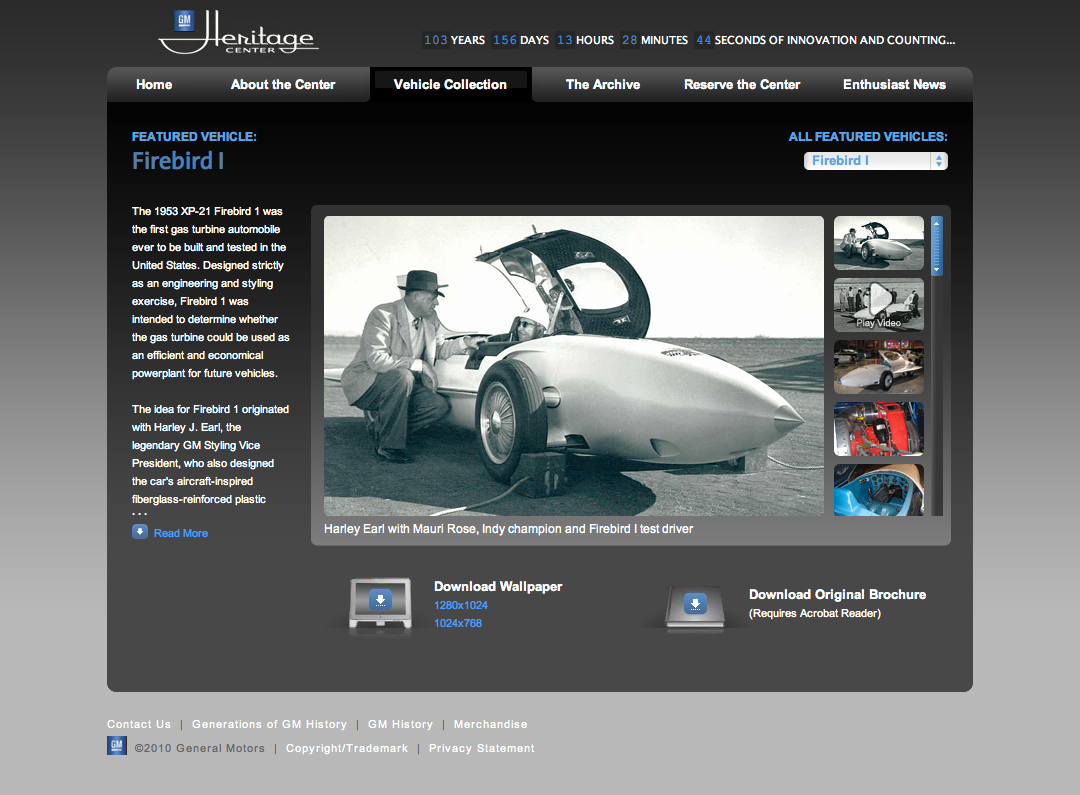
Task: Click the blue Read More arrow icon
Action: [140, 532]
